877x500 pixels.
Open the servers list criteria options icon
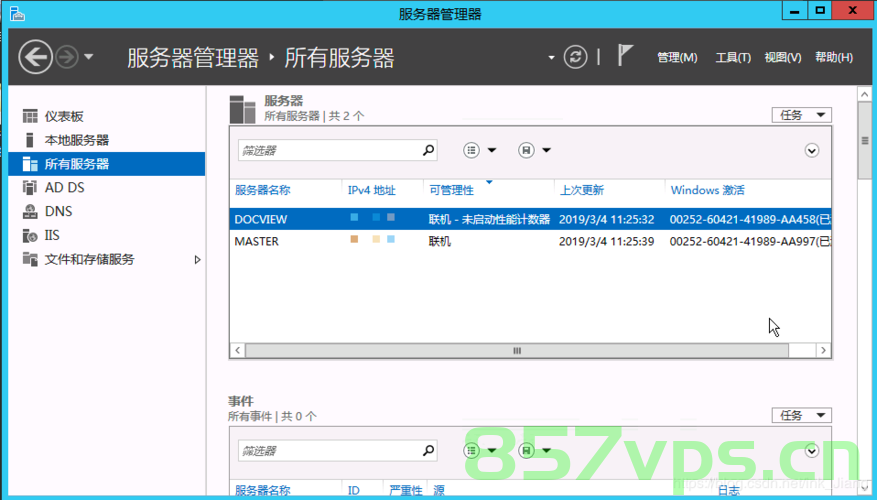[471, 150]
